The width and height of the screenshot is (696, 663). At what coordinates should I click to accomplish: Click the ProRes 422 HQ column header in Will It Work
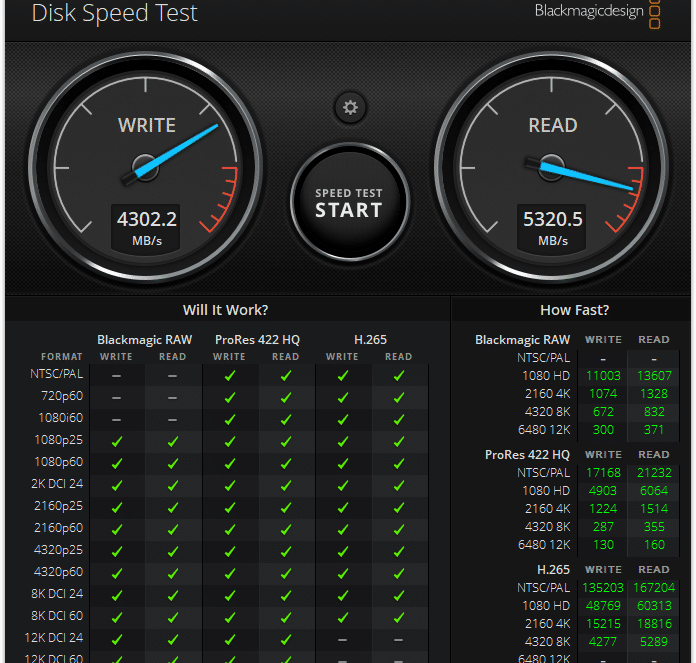click(257, 339)
